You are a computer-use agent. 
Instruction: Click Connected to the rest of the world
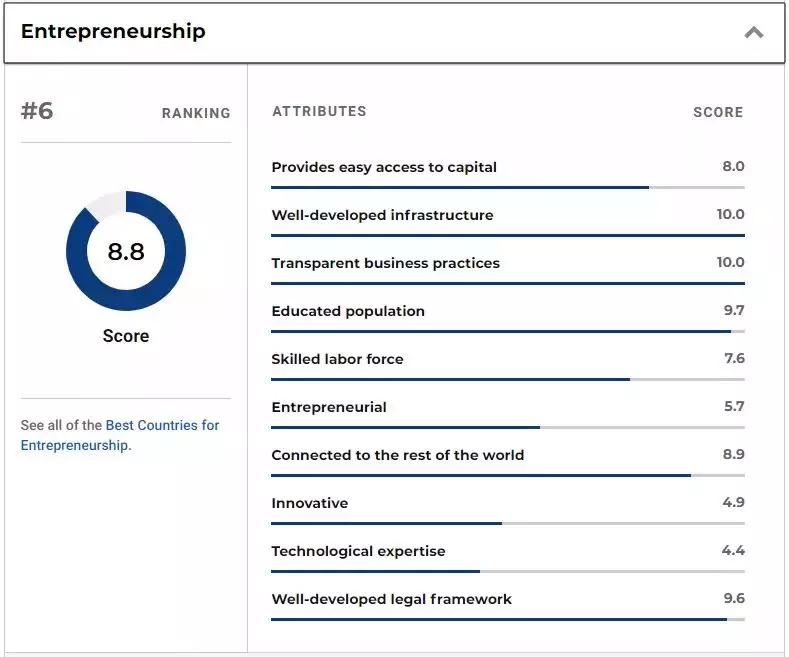(x=397, y=455)
